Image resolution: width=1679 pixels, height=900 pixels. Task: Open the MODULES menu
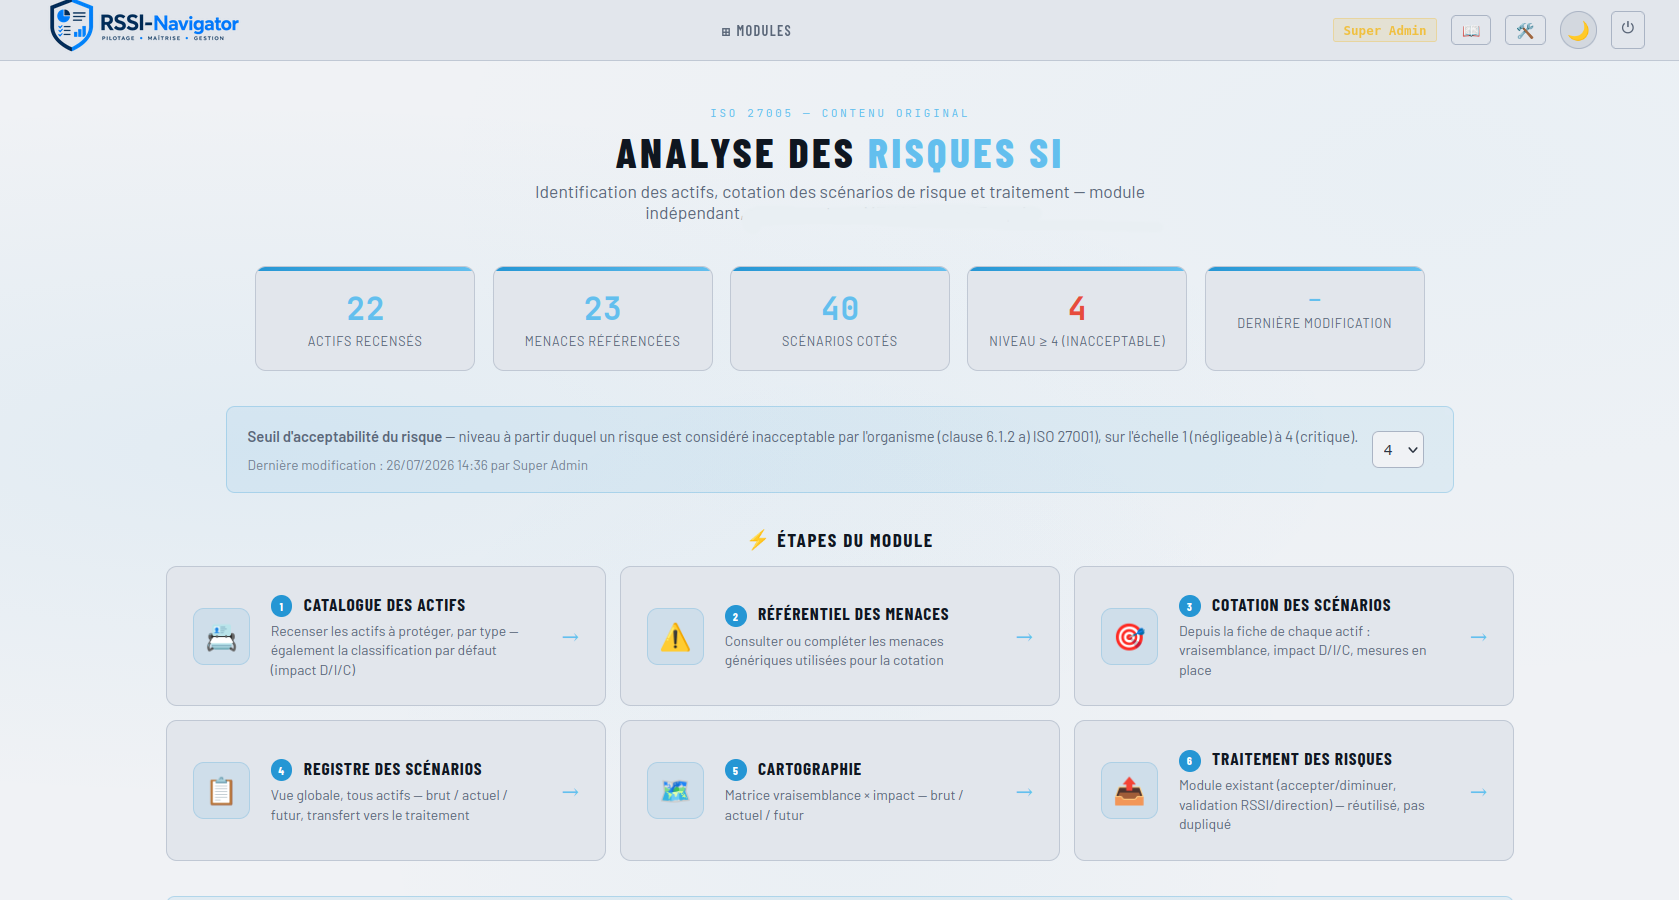tap(756, 31)
